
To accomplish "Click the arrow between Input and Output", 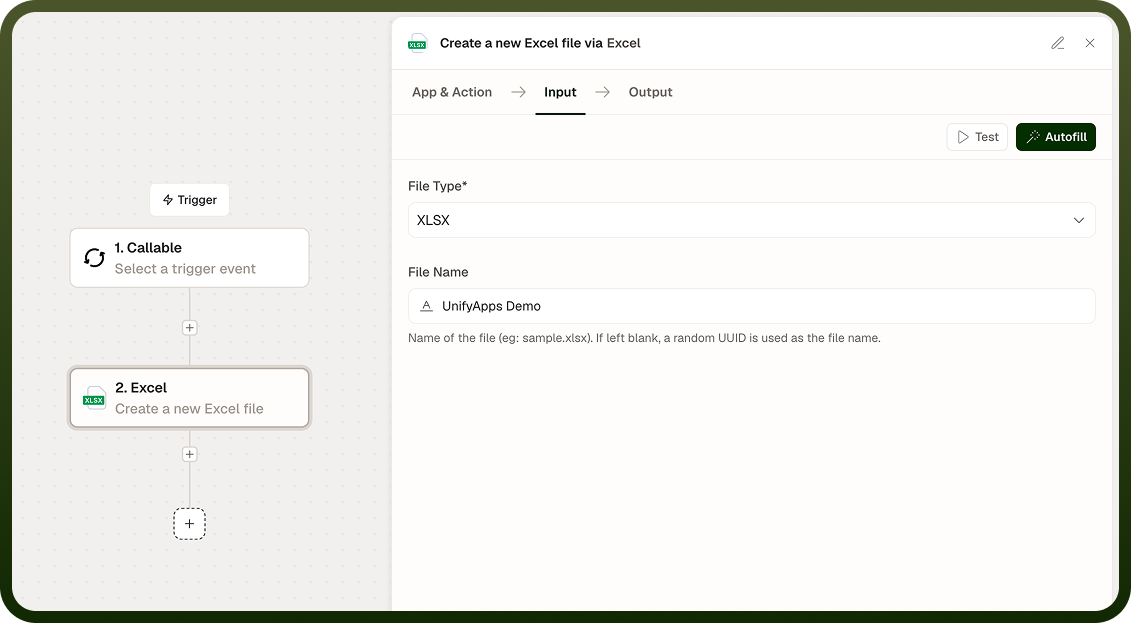I will [x=603, y=92].
